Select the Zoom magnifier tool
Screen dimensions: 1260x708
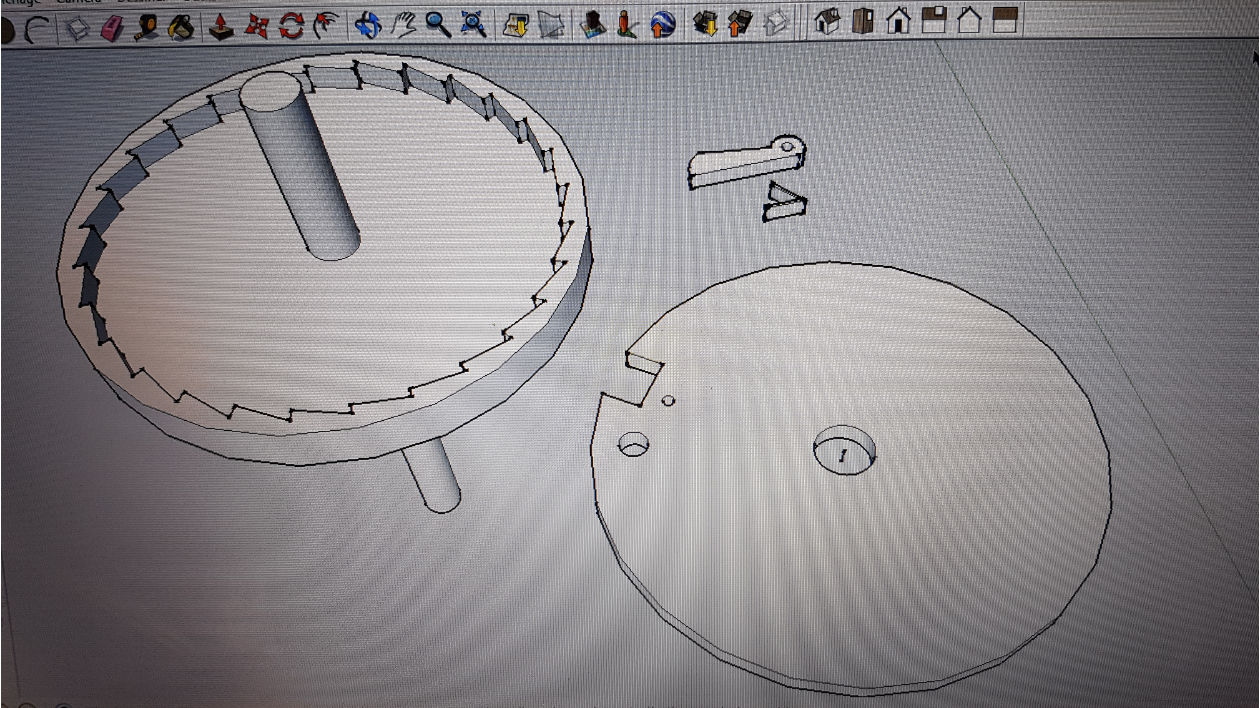[x=438, y=24]
